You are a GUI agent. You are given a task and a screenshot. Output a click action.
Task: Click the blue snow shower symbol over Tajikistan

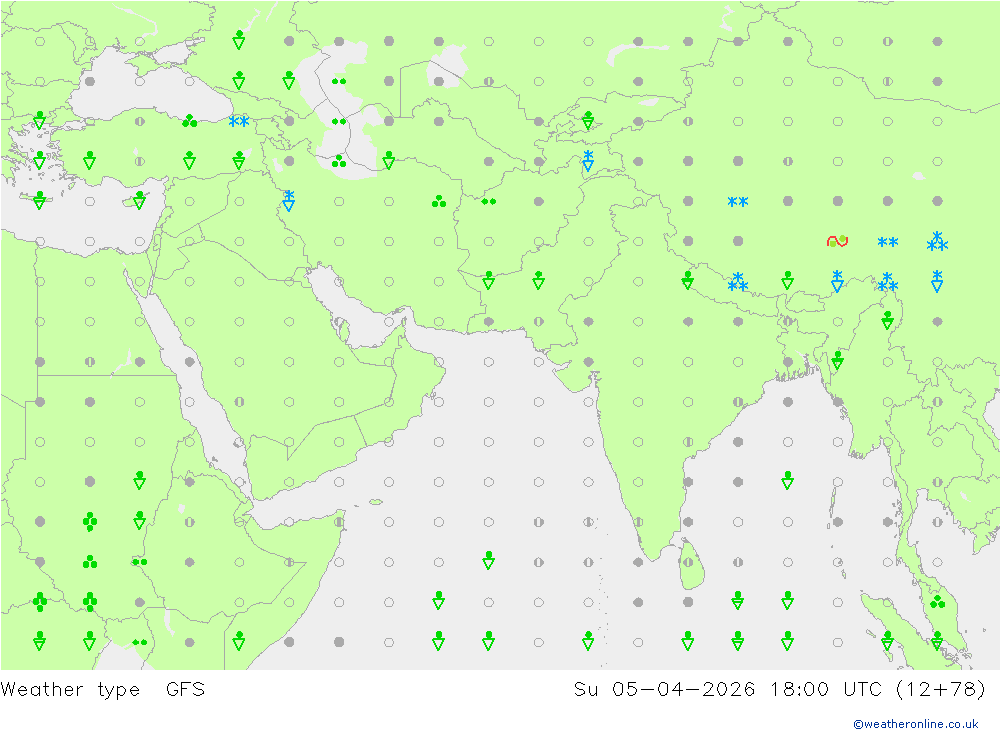588,161
